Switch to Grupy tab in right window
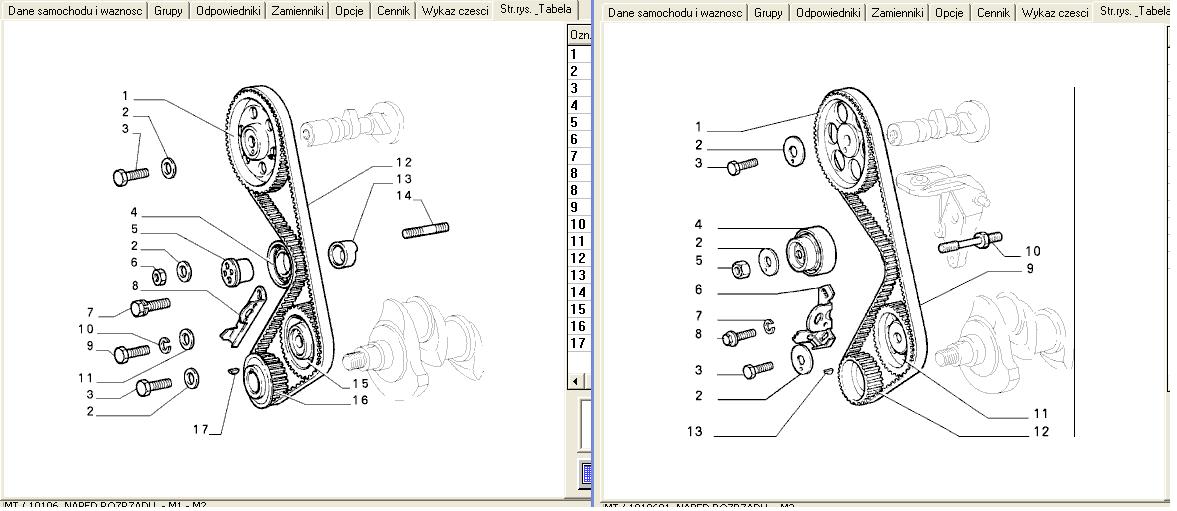The image size is (1177, 511). point(768,13)
